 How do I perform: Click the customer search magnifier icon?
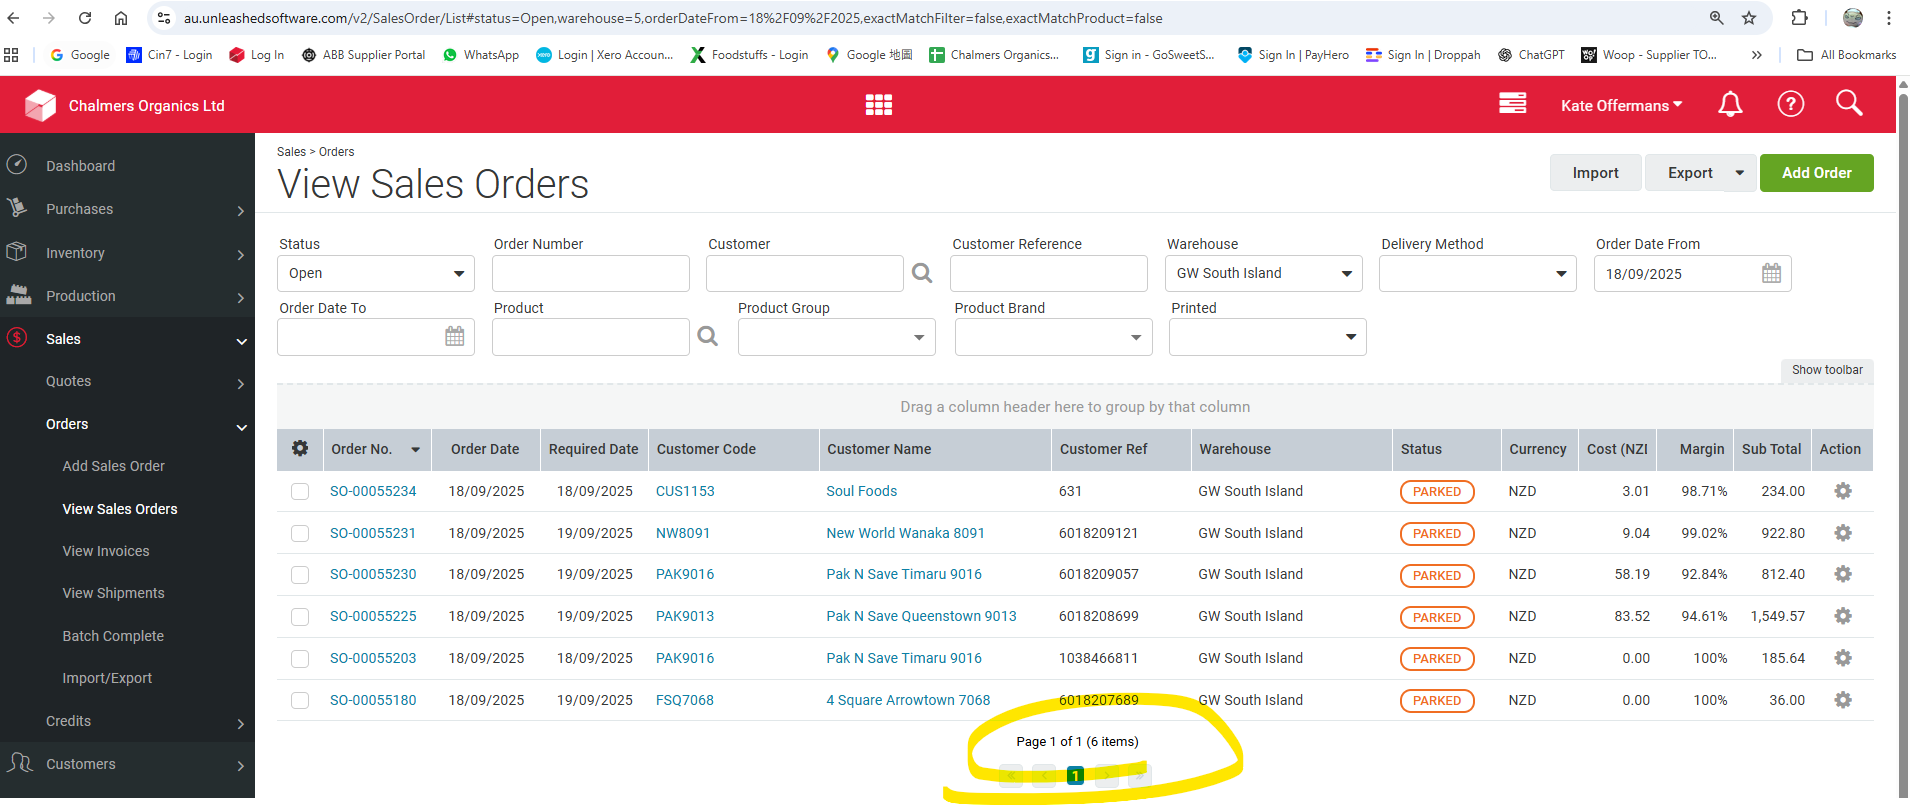922,273
